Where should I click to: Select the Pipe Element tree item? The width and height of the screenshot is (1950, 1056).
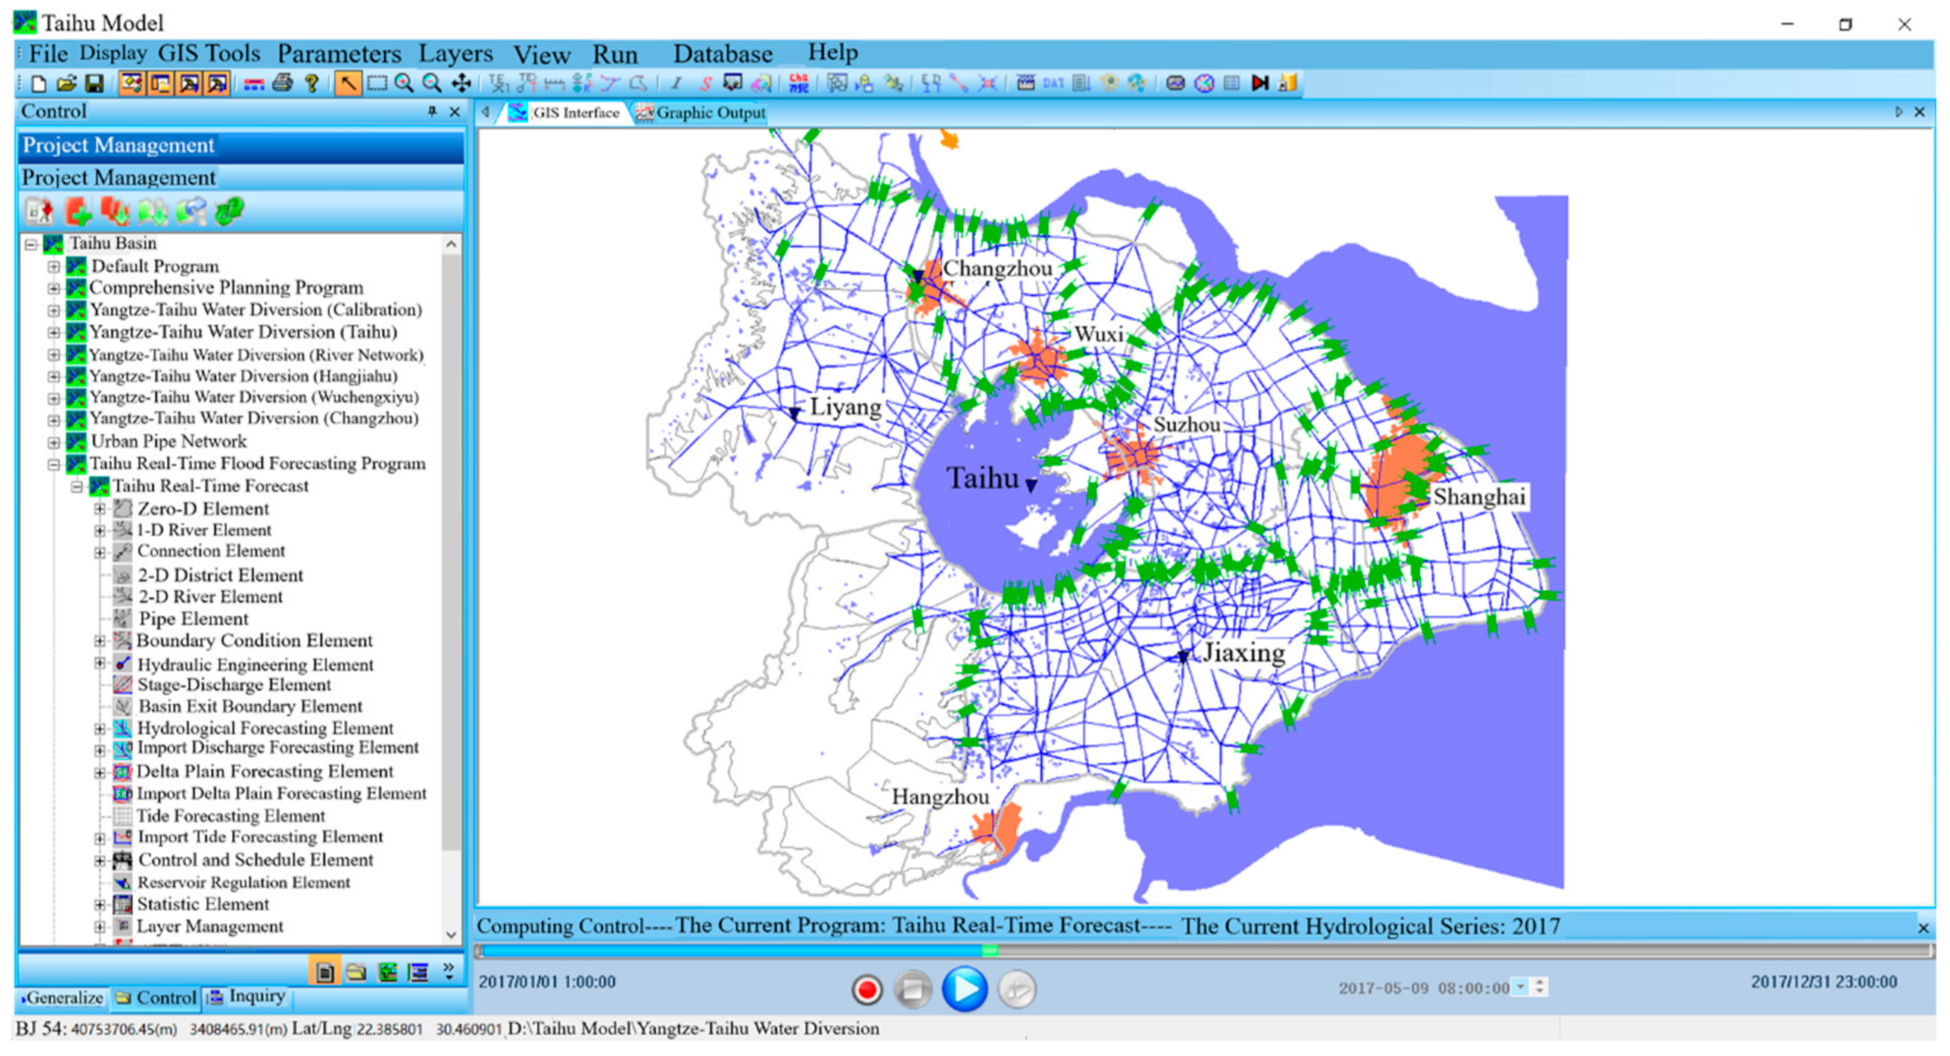coord(193,619)
